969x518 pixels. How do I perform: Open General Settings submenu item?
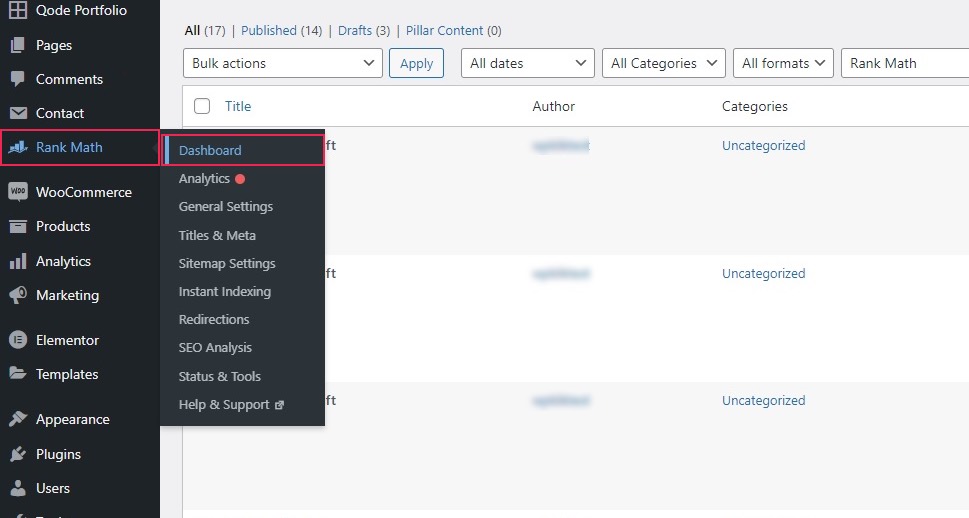pyautogui.click(x=226, y=206)
